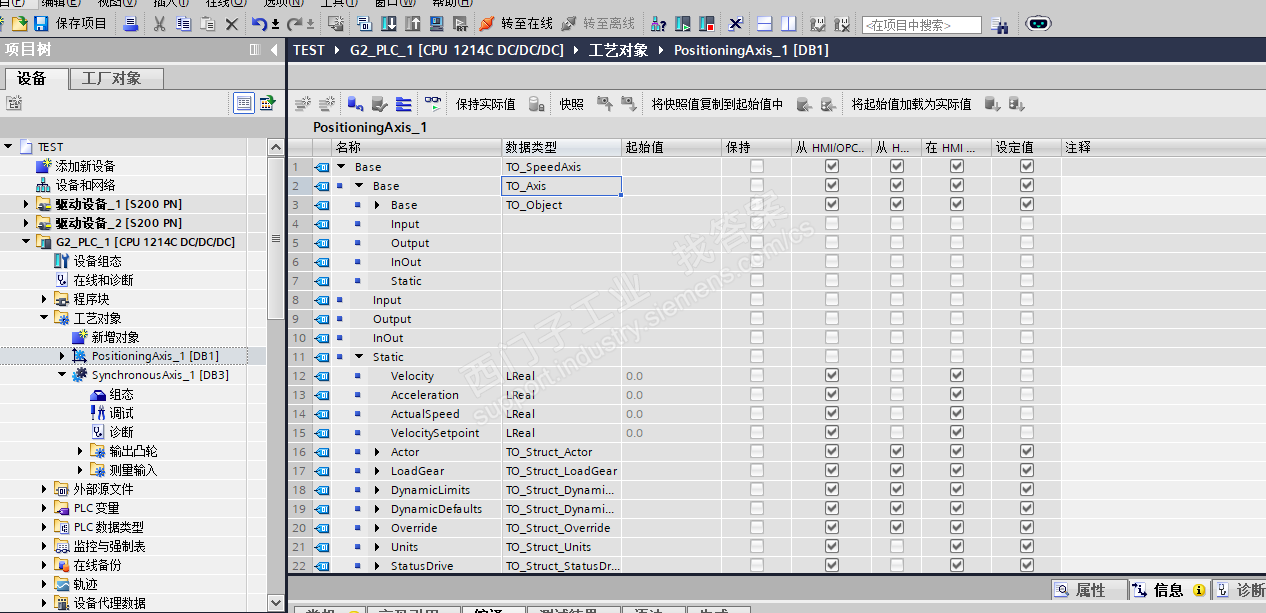This screenshot has width=1266, height=613.
Task: Expand 程序块 folder in project tree
Action: coord(44,299)
